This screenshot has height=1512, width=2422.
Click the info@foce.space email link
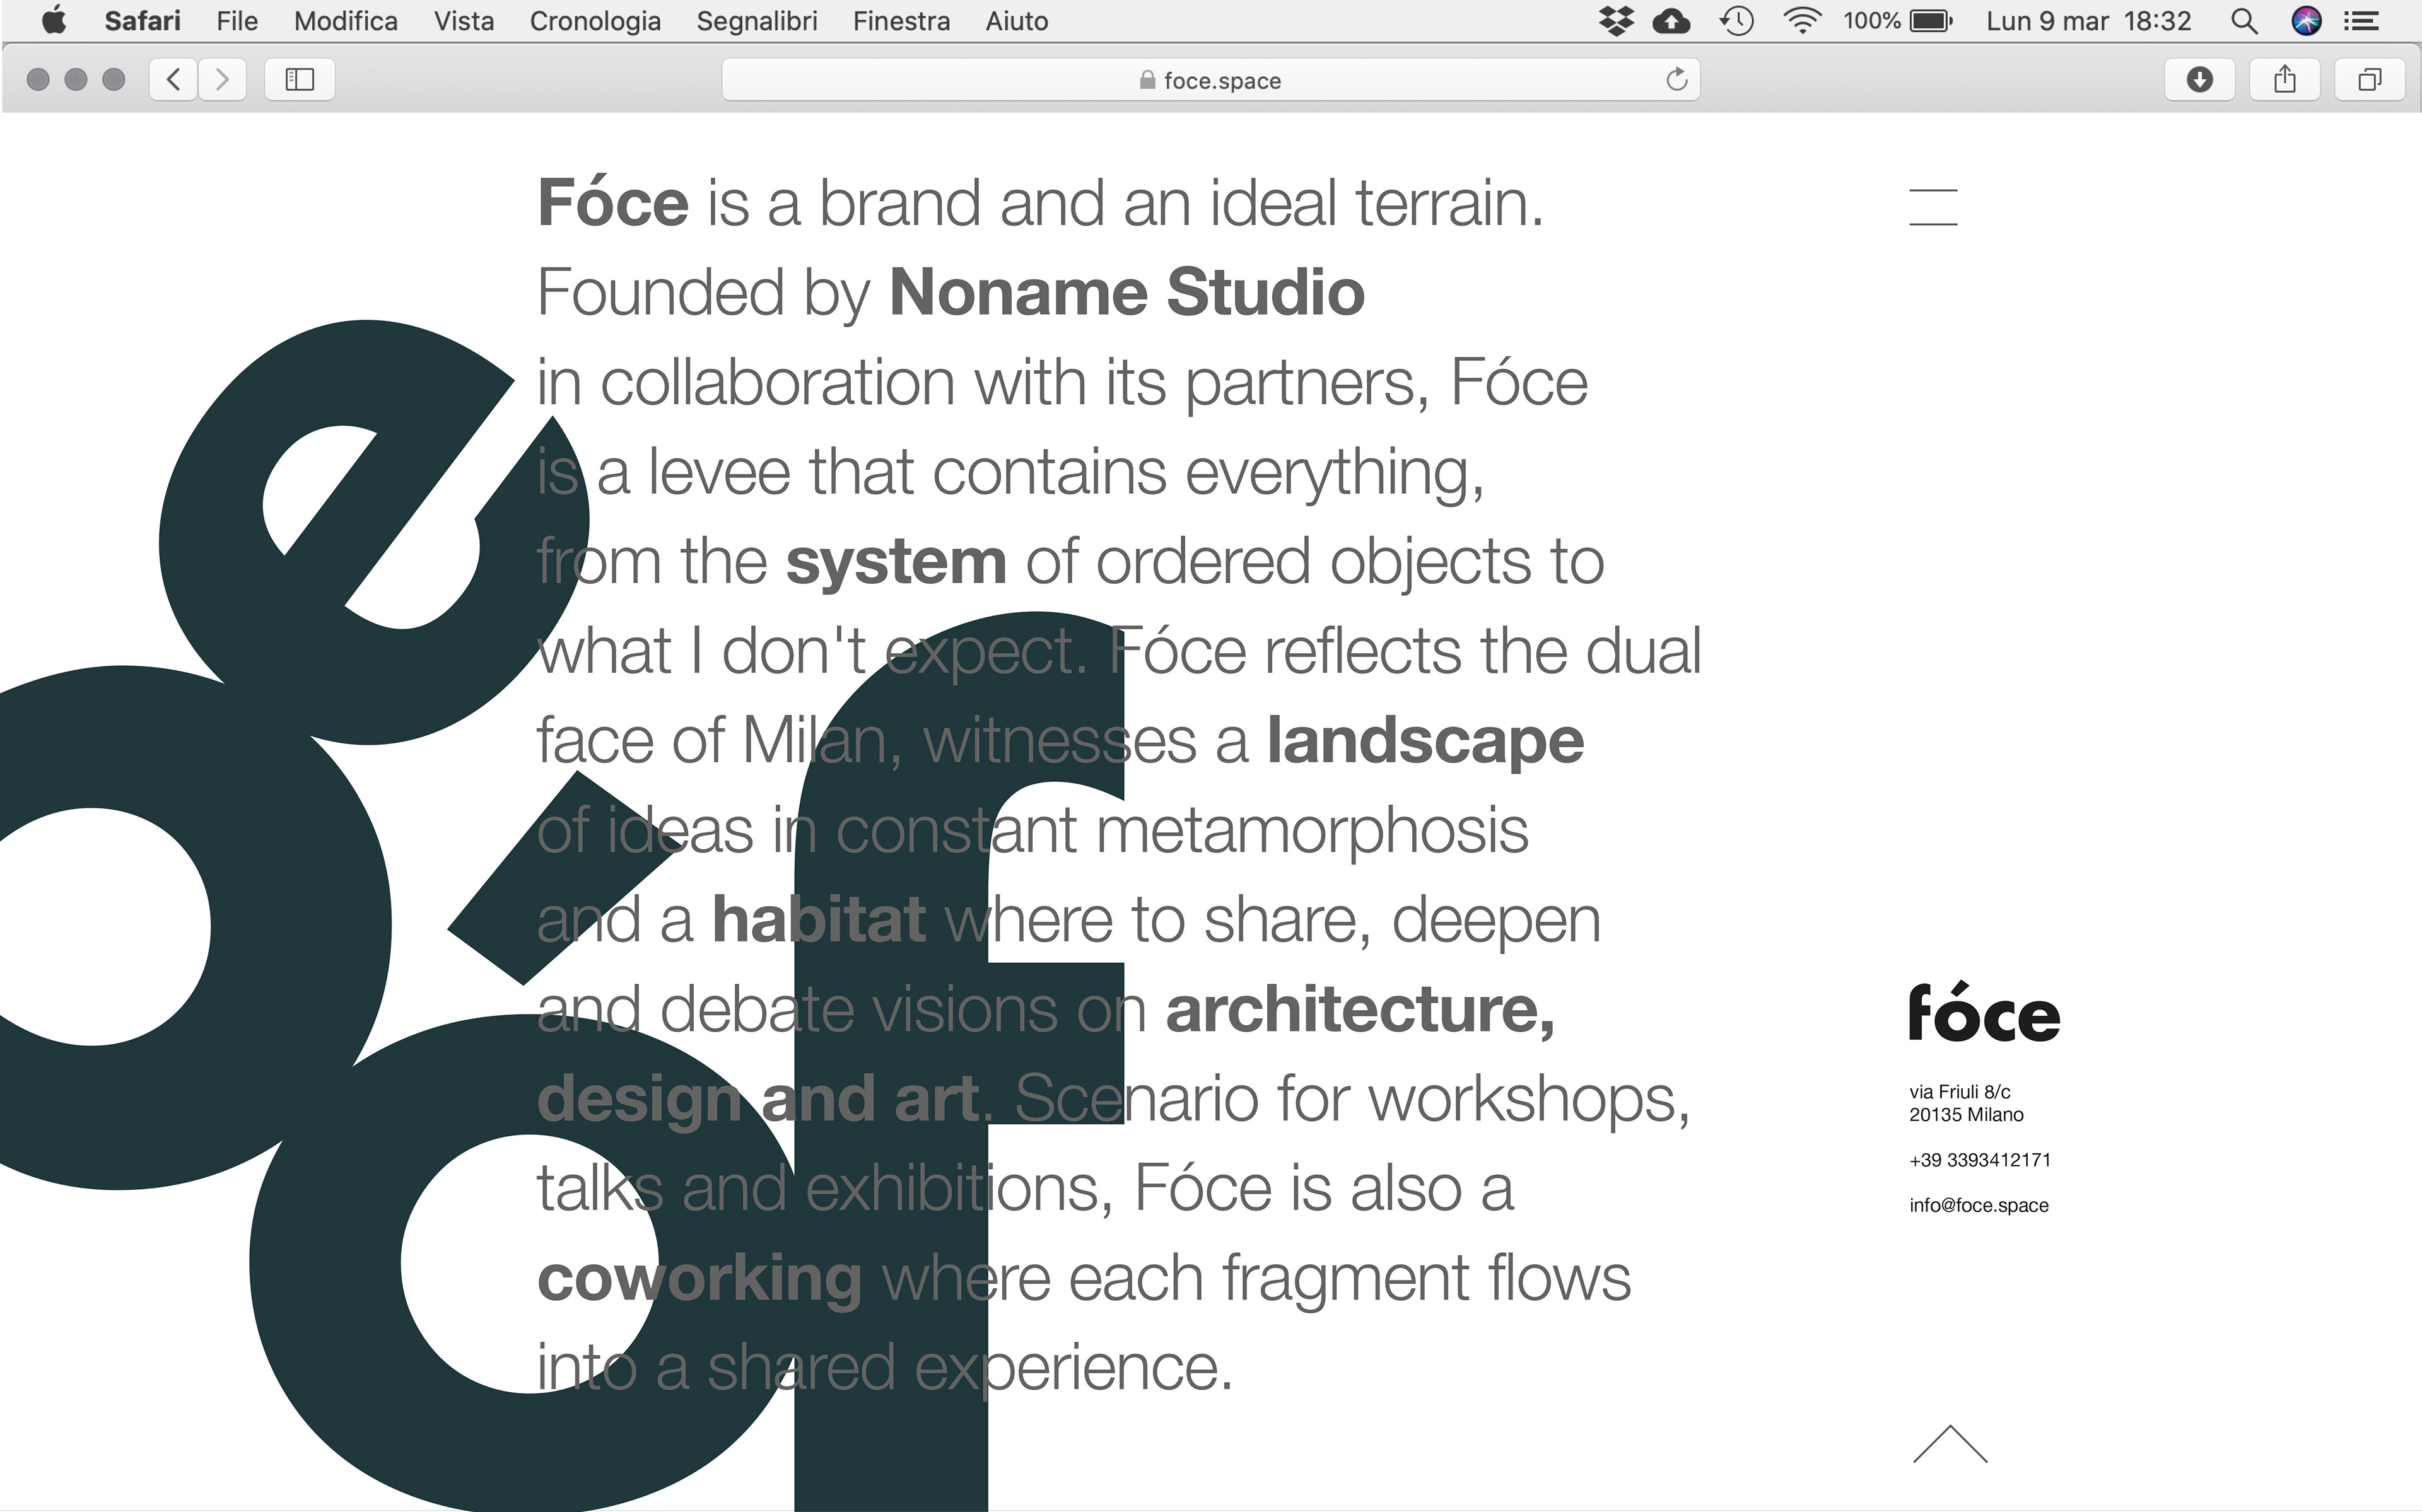tap(1978, 1205)
